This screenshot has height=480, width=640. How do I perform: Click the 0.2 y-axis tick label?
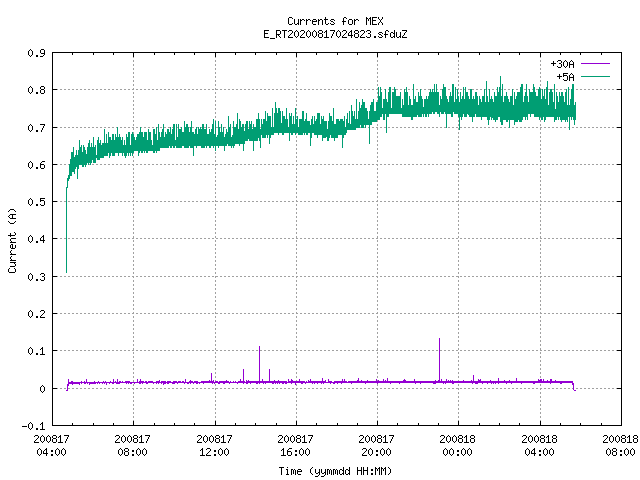pos(36,314)
